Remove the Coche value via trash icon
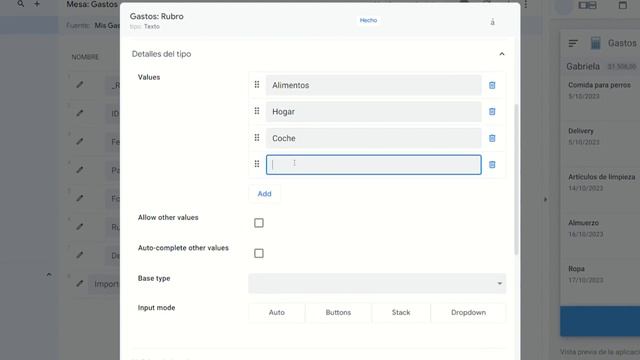The image size is (640, 360). 492,138
